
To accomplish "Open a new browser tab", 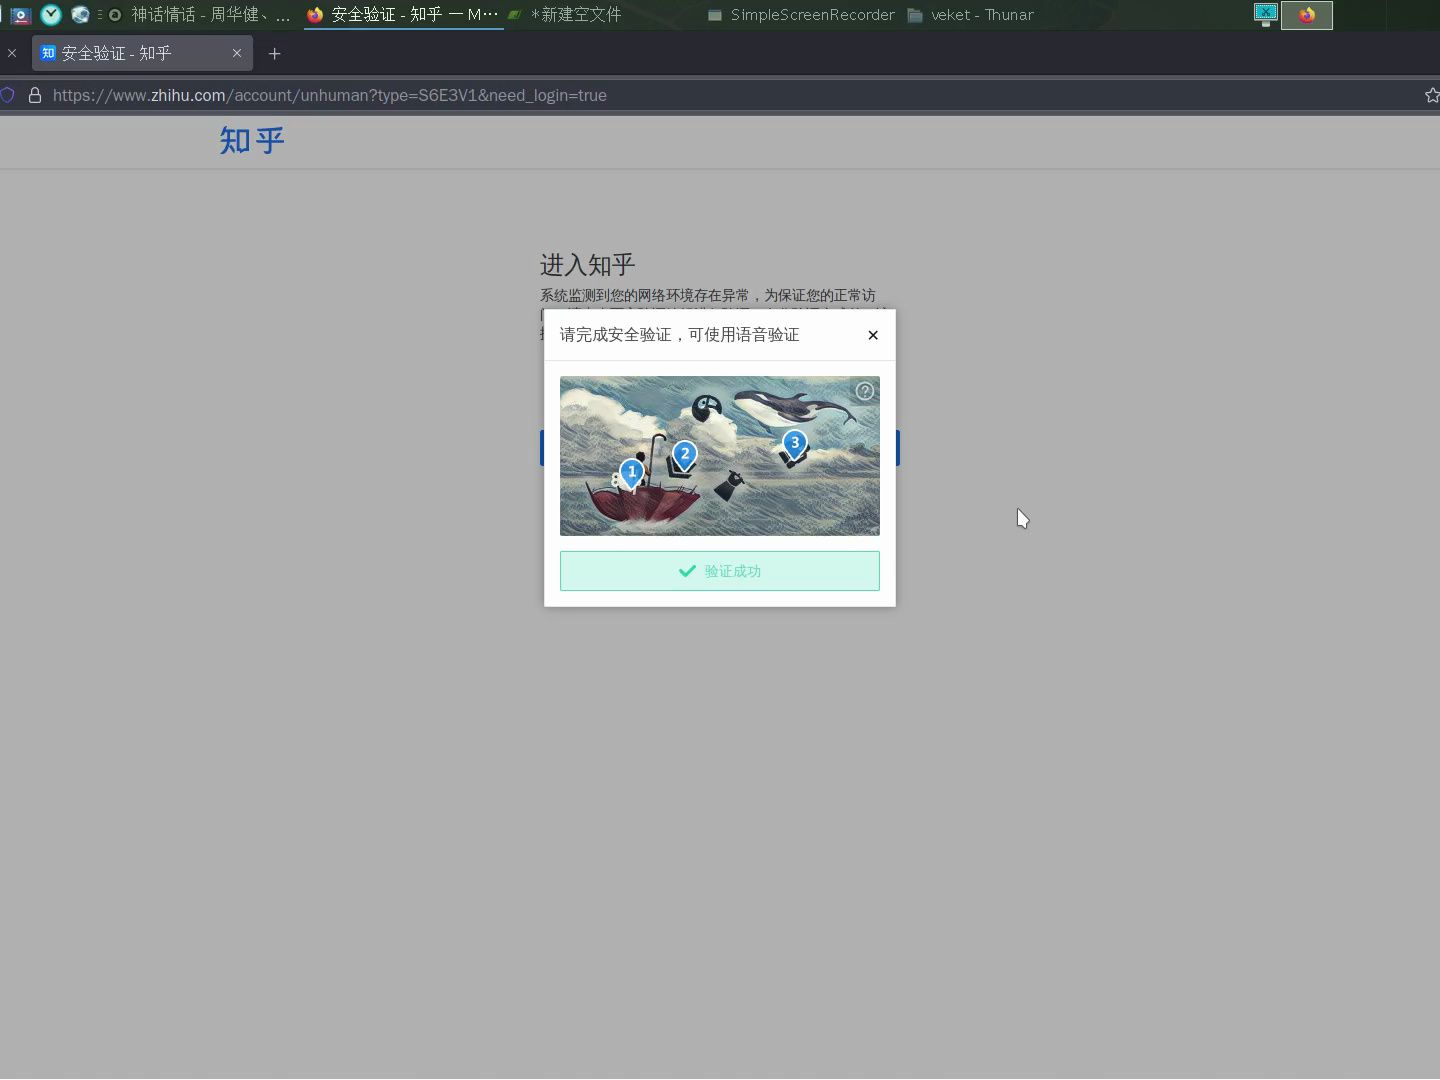I will point(275,53).
